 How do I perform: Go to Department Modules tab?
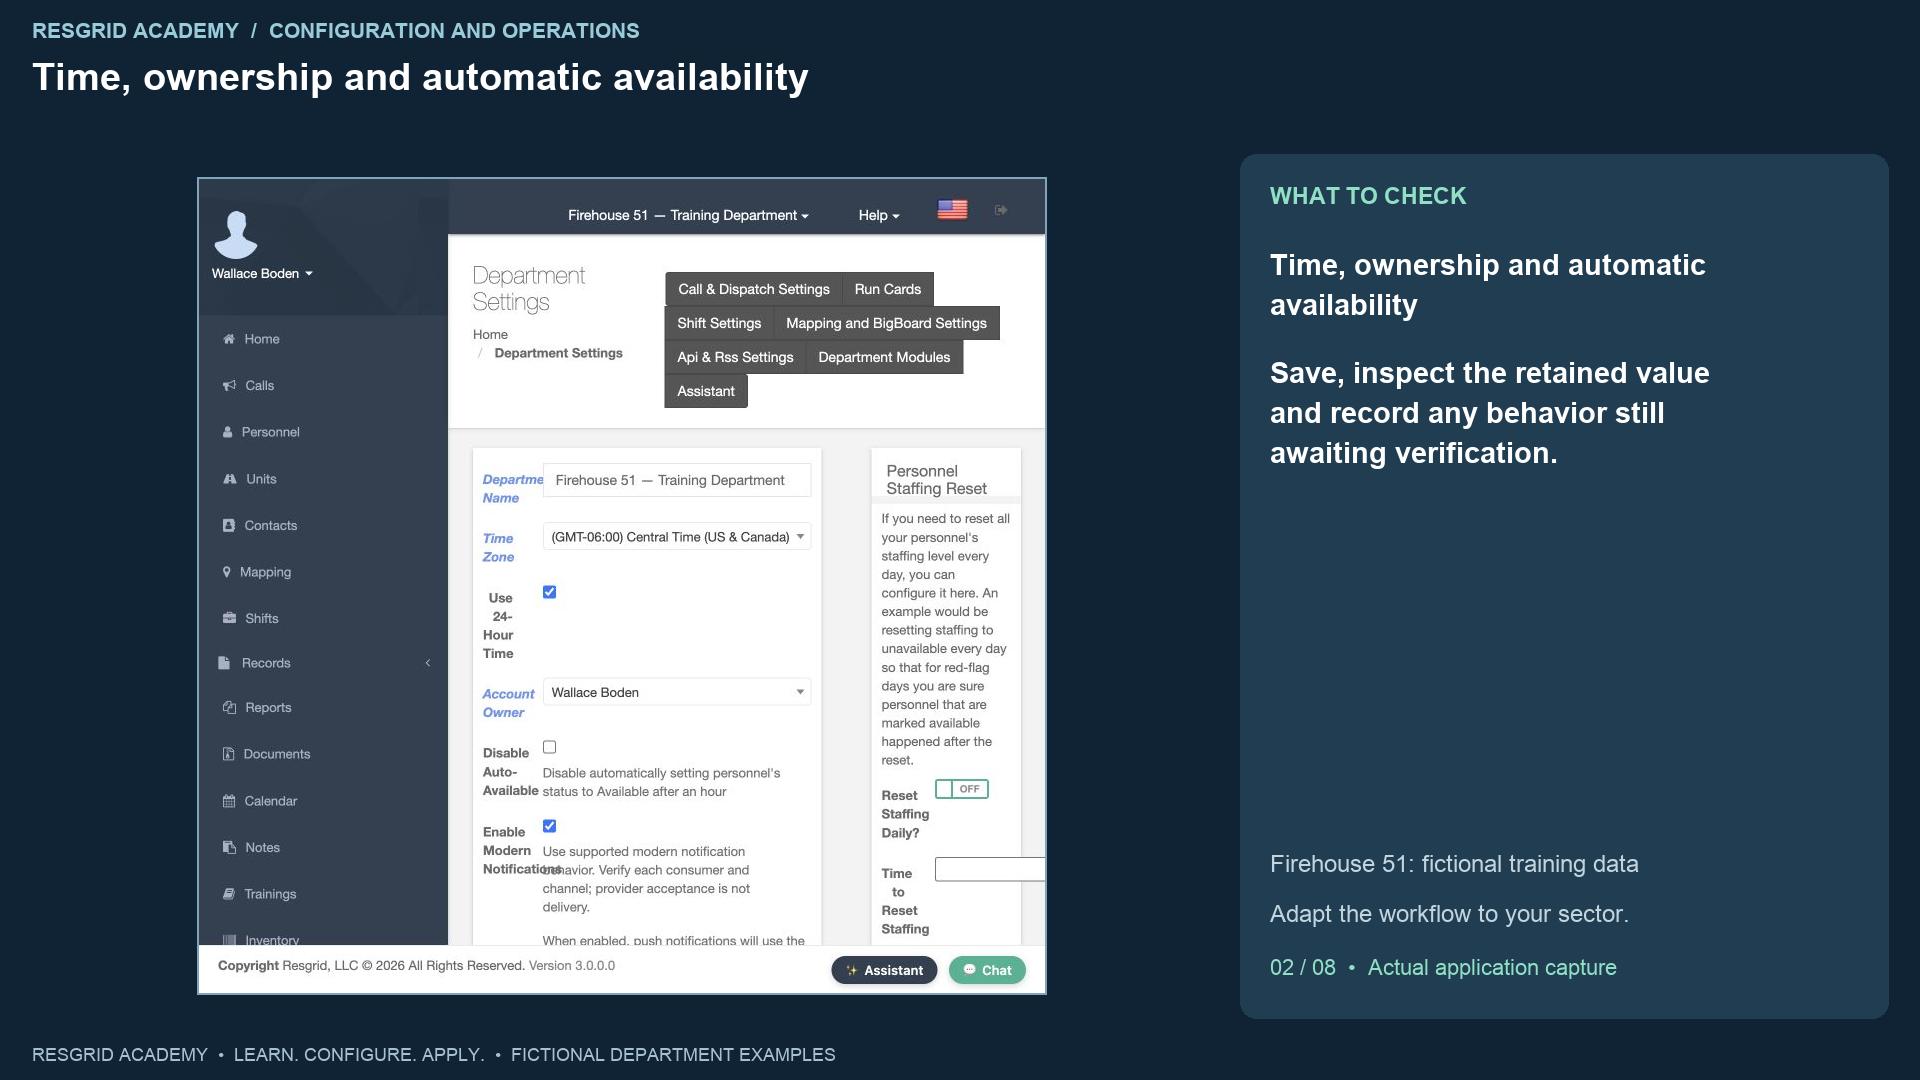pyautogui.click(x=884, y=357)
